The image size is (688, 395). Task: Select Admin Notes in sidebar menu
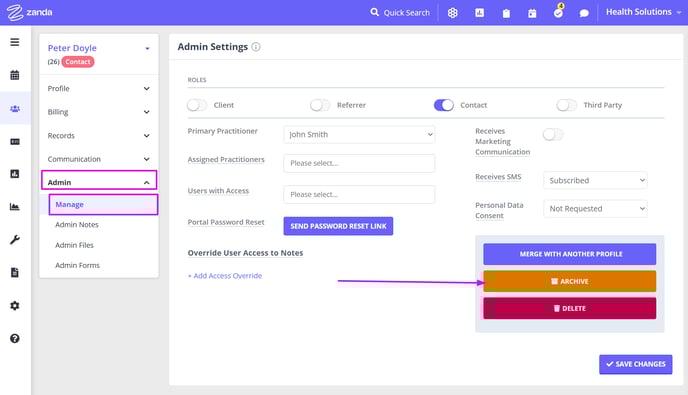[x=77, y=225]
